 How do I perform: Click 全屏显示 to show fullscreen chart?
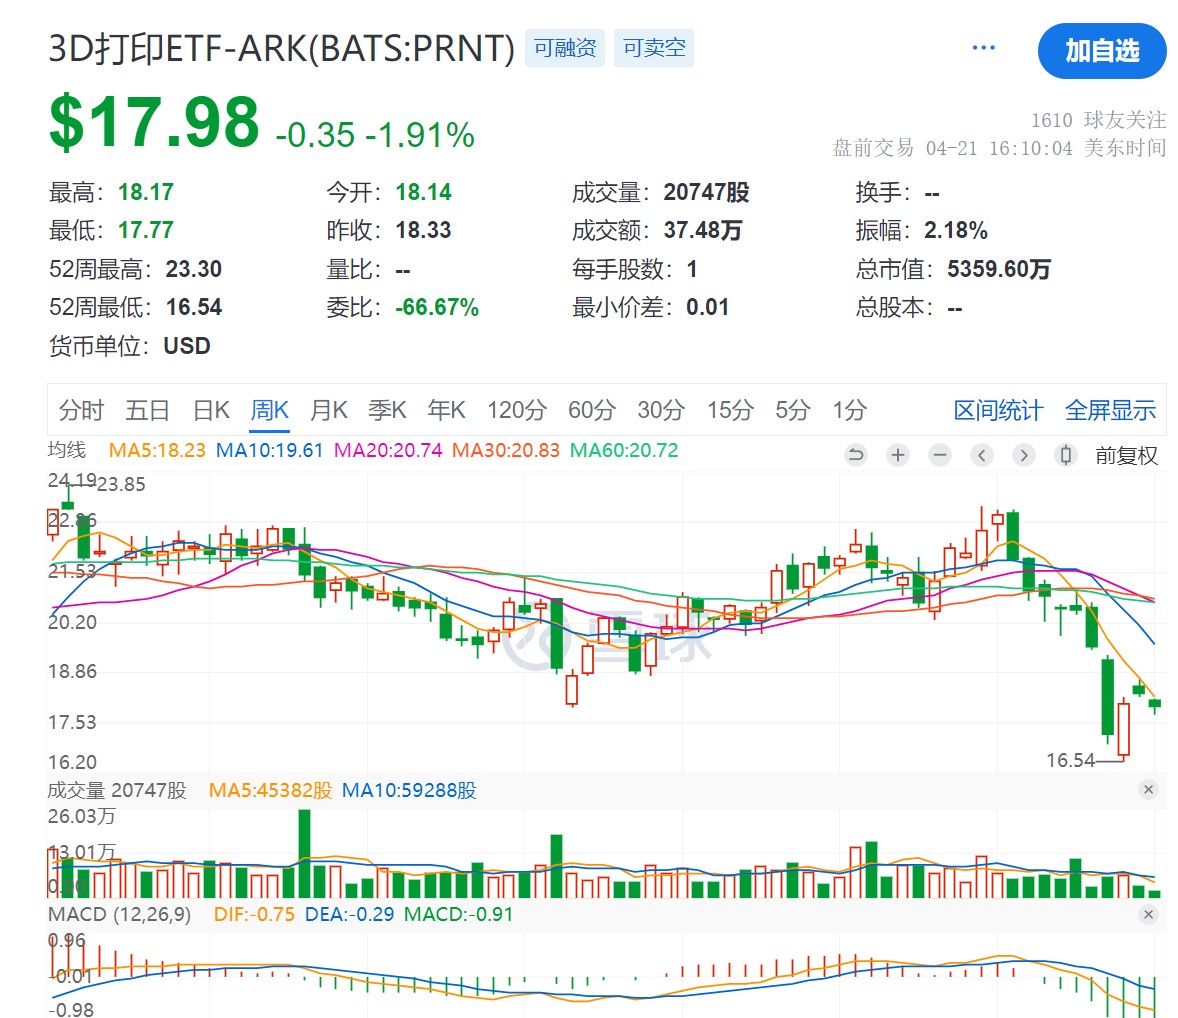click(1110, 410)
